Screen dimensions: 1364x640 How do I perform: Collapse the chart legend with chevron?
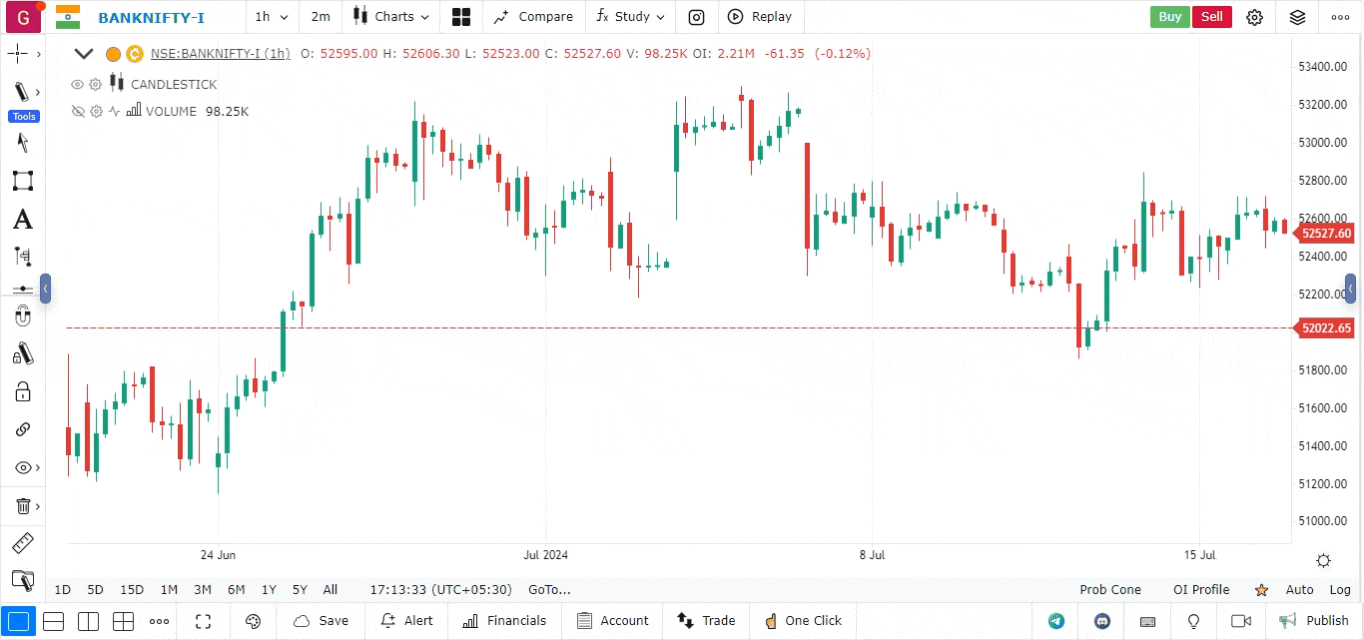84,54
